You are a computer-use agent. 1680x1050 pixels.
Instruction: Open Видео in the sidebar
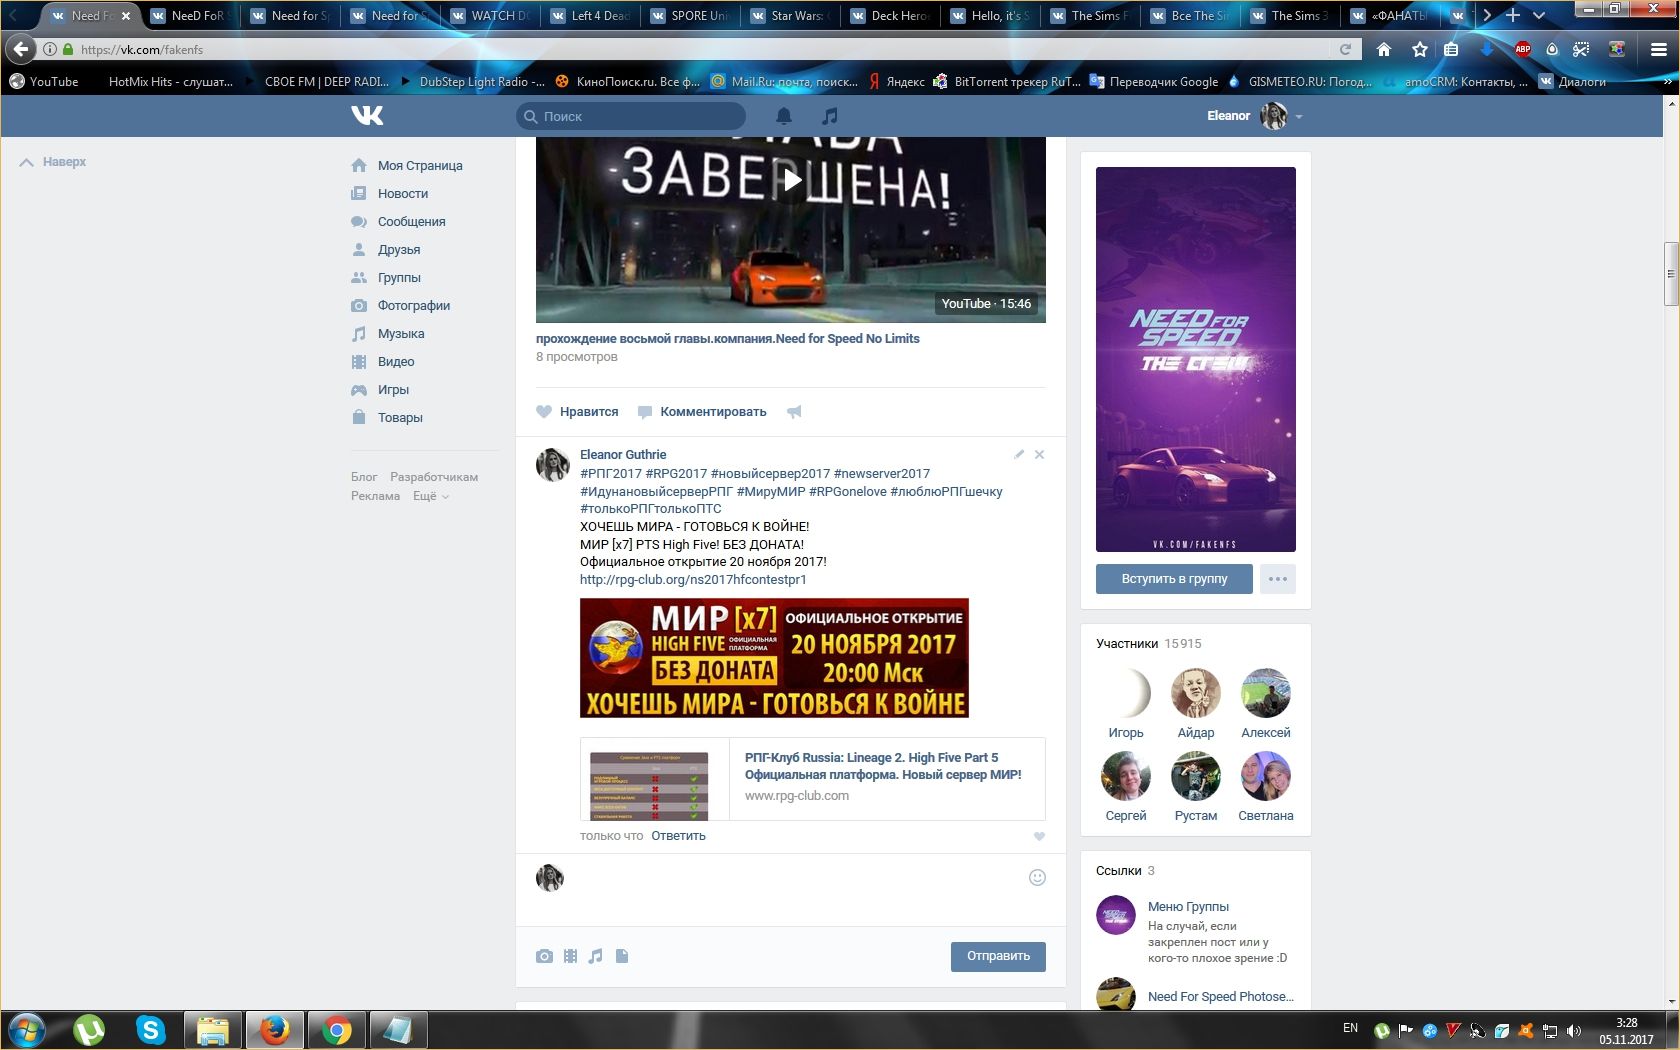coord(383,362)
